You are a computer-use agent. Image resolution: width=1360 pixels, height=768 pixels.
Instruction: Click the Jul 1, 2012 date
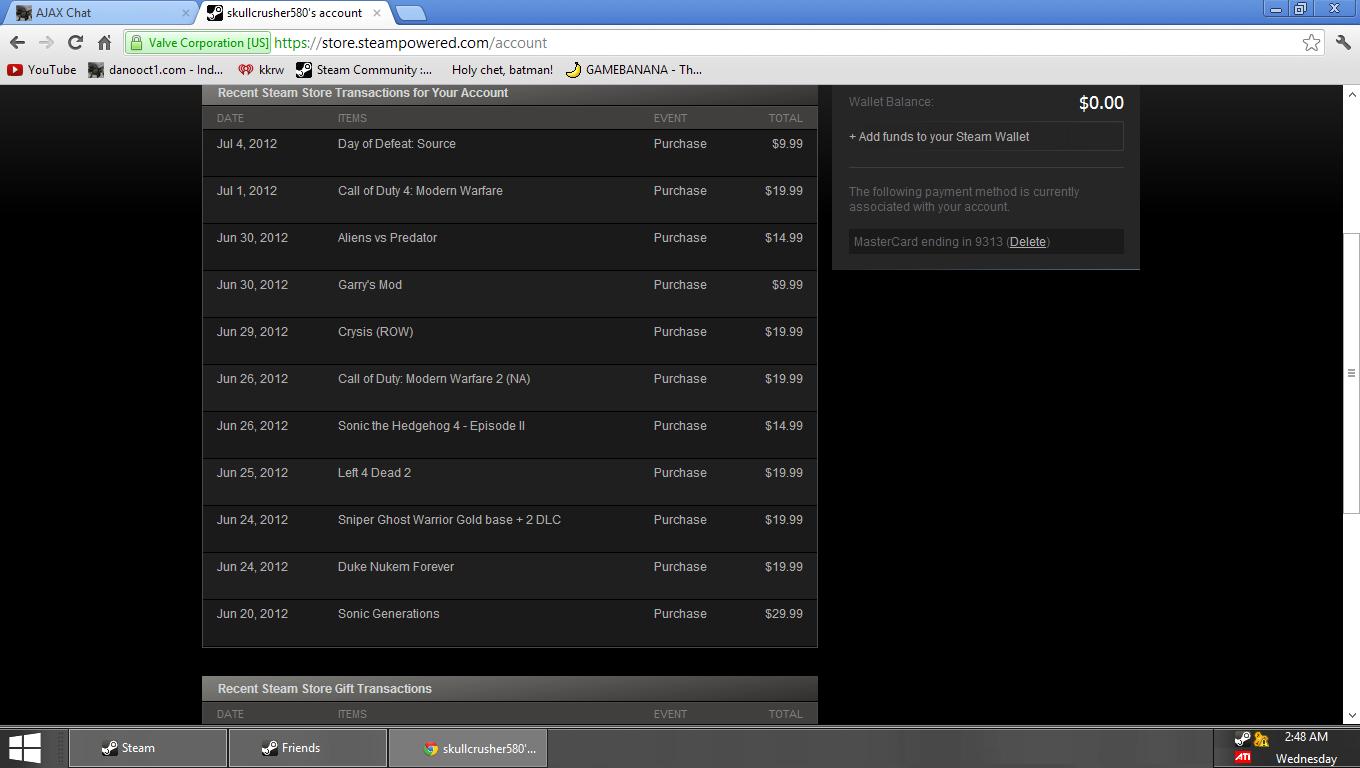247,191
